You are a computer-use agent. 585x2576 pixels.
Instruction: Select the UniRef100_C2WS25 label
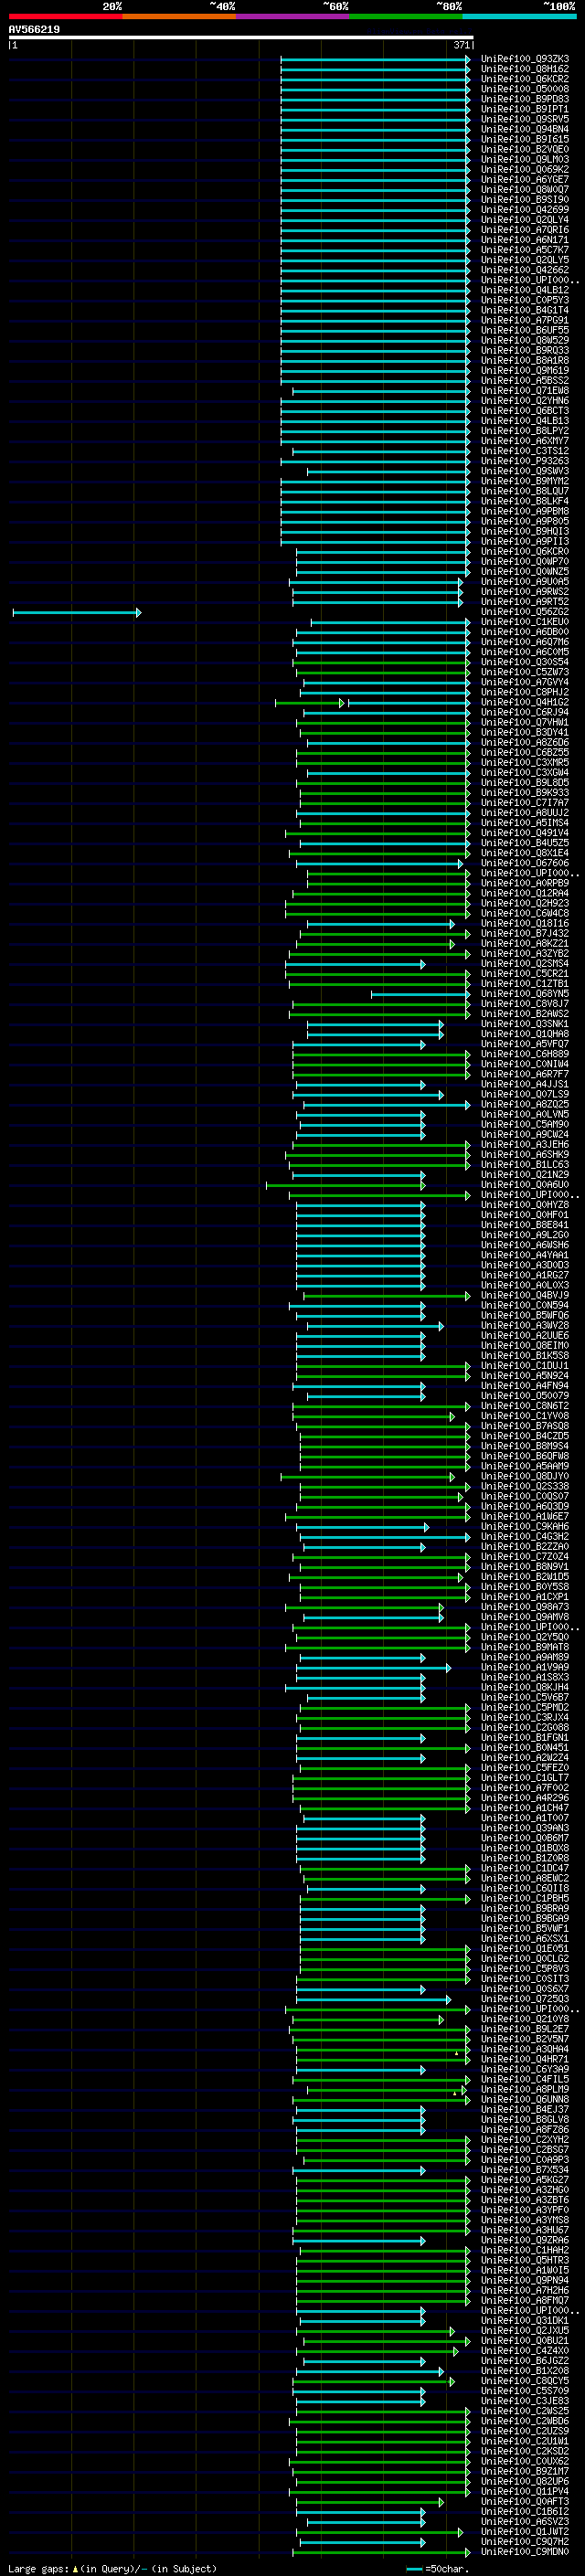point(525,2411)
